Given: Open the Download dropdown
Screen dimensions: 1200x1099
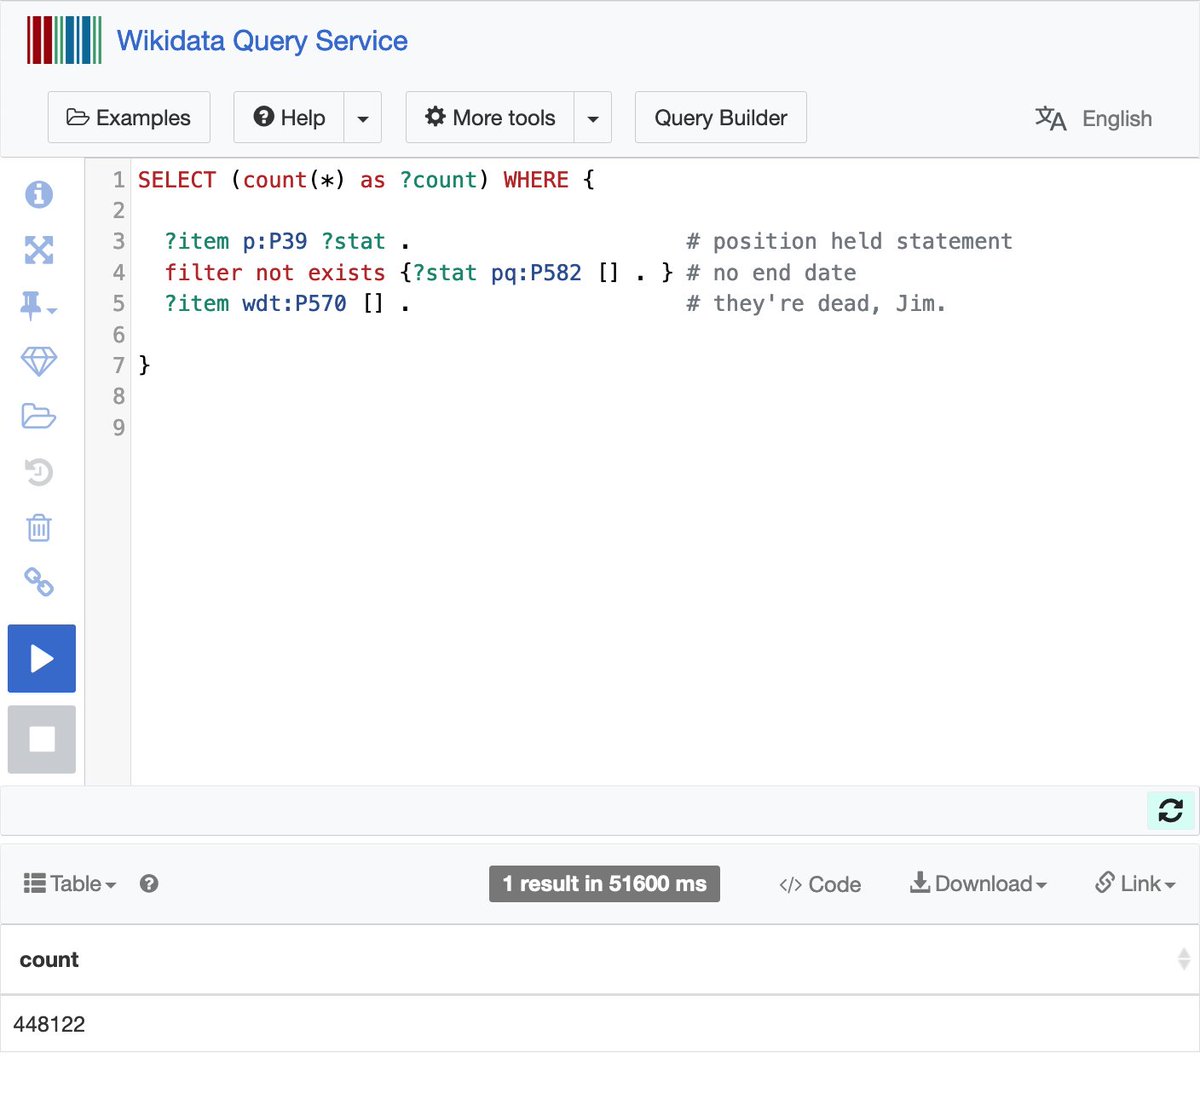Looking at the screenshot, I should point(978,883).
